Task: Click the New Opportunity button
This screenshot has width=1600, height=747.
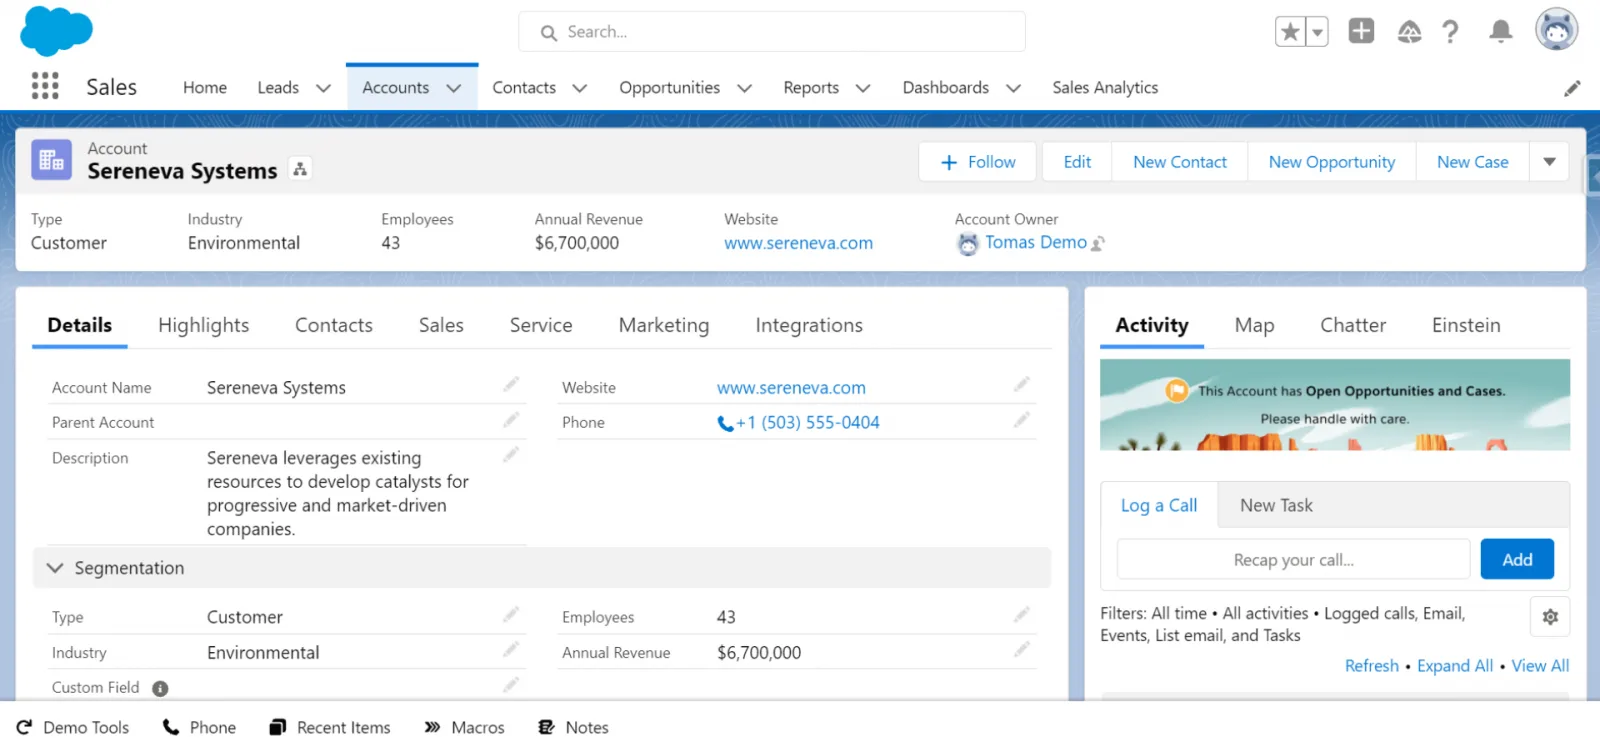Action: [x=1331, y=162]
